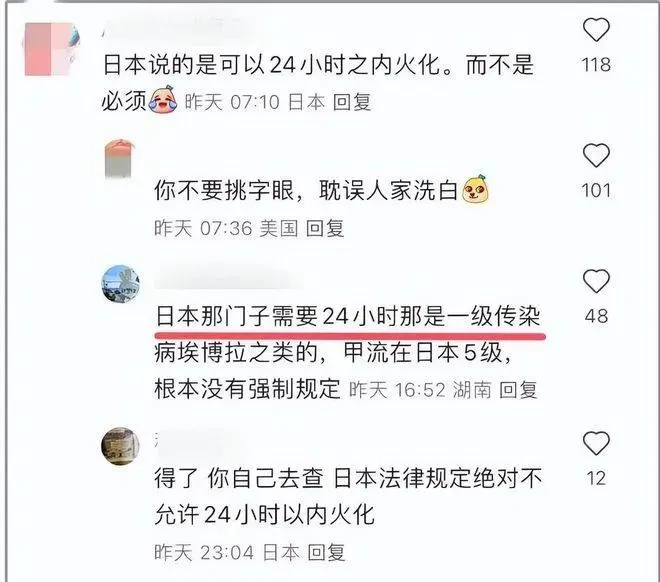Tap the heart on the 48-like comment
This screenshot has width=660, height=582.
[x=596, y=281]
